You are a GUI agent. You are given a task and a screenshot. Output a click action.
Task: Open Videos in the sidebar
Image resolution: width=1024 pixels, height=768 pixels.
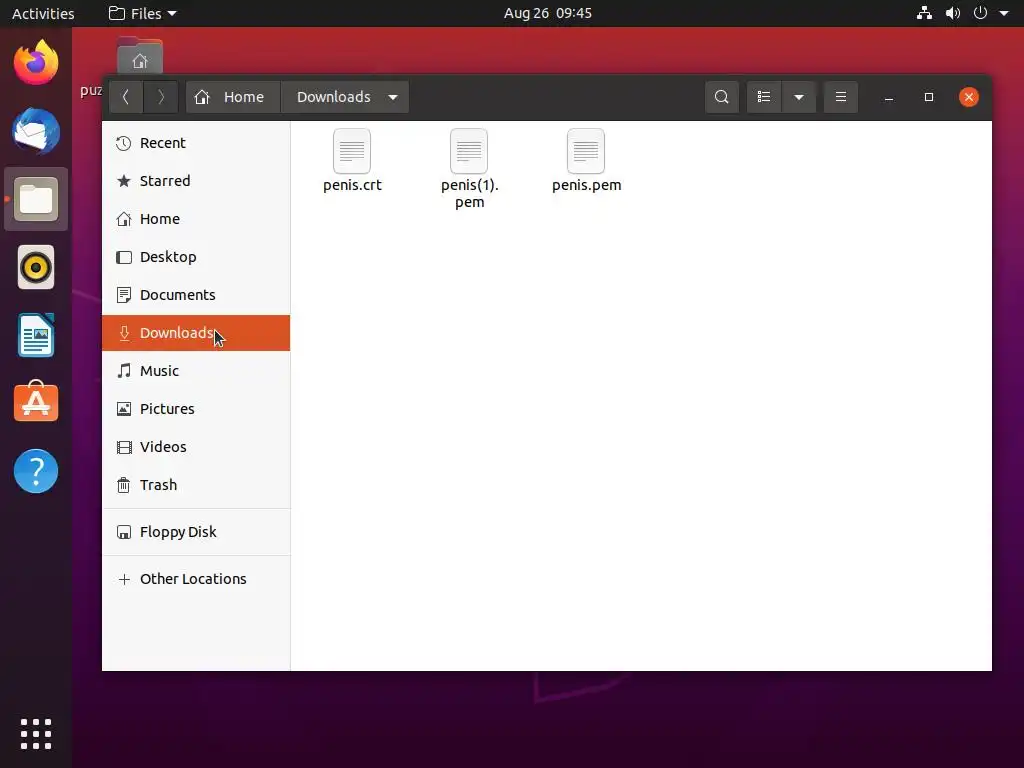[196, 447]
